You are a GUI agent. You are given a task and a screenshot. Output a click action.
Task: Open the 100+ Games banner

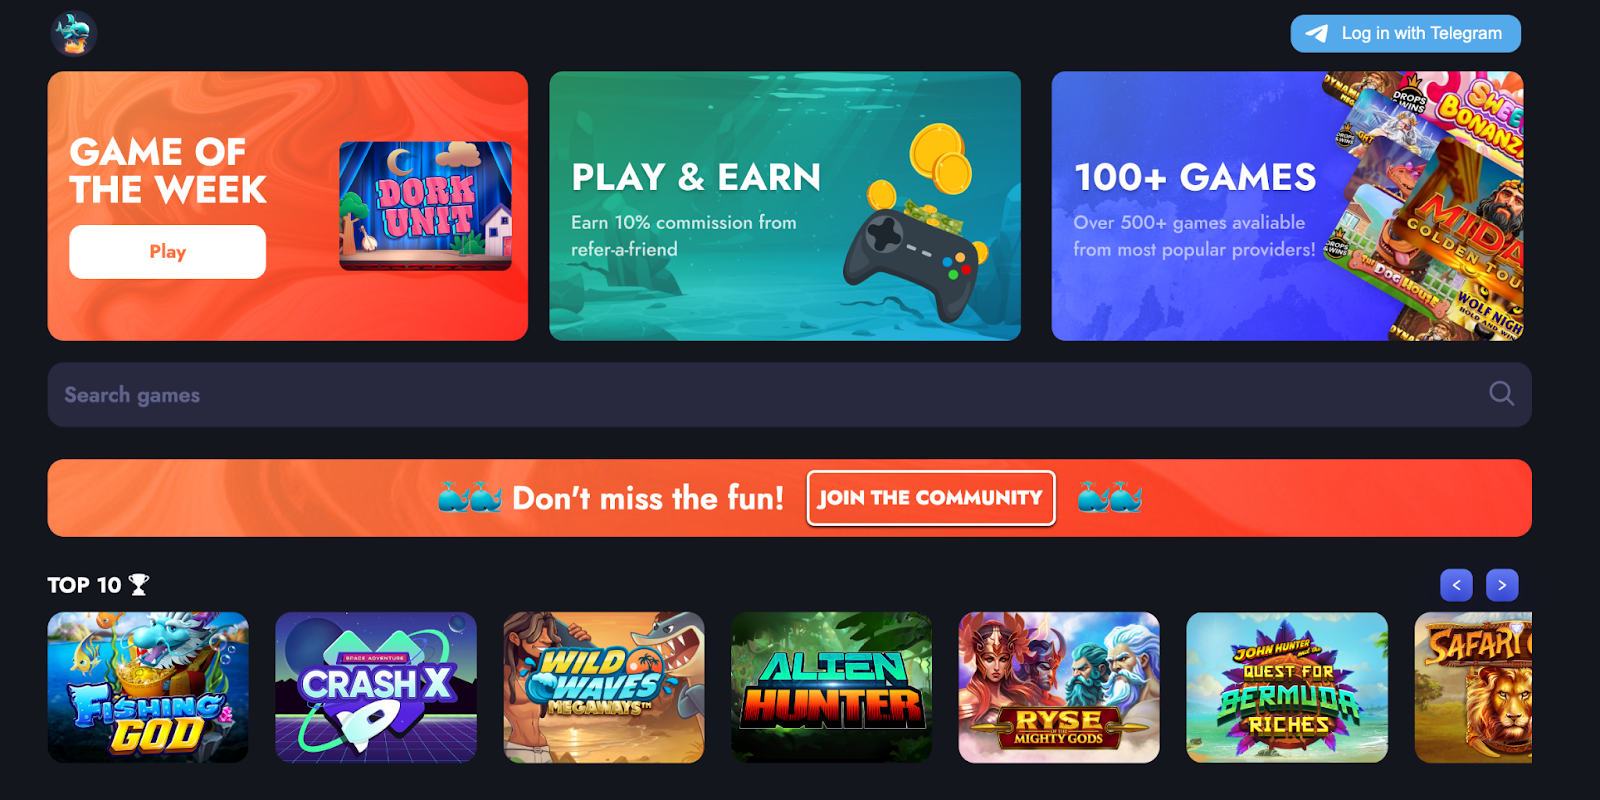tap(1288, 206)
